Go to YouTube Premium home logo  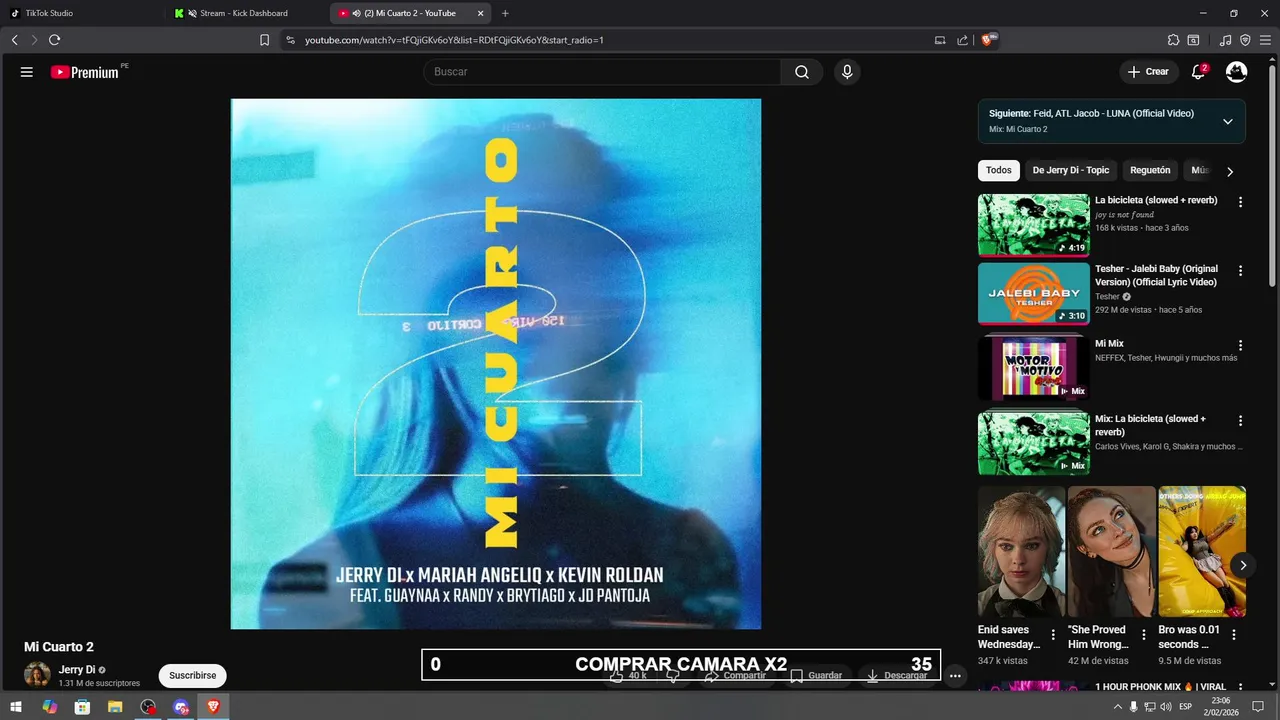pyautogui.click(x=85, y=72)
